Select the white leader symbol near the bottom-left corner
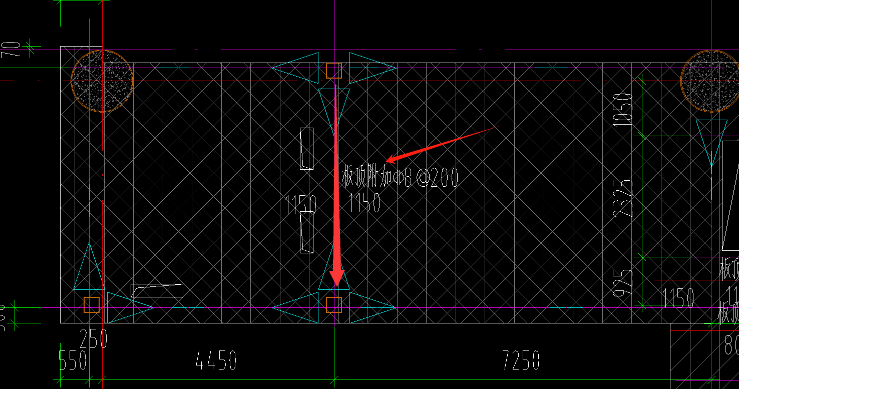The image size is (872, 405). 156,290
